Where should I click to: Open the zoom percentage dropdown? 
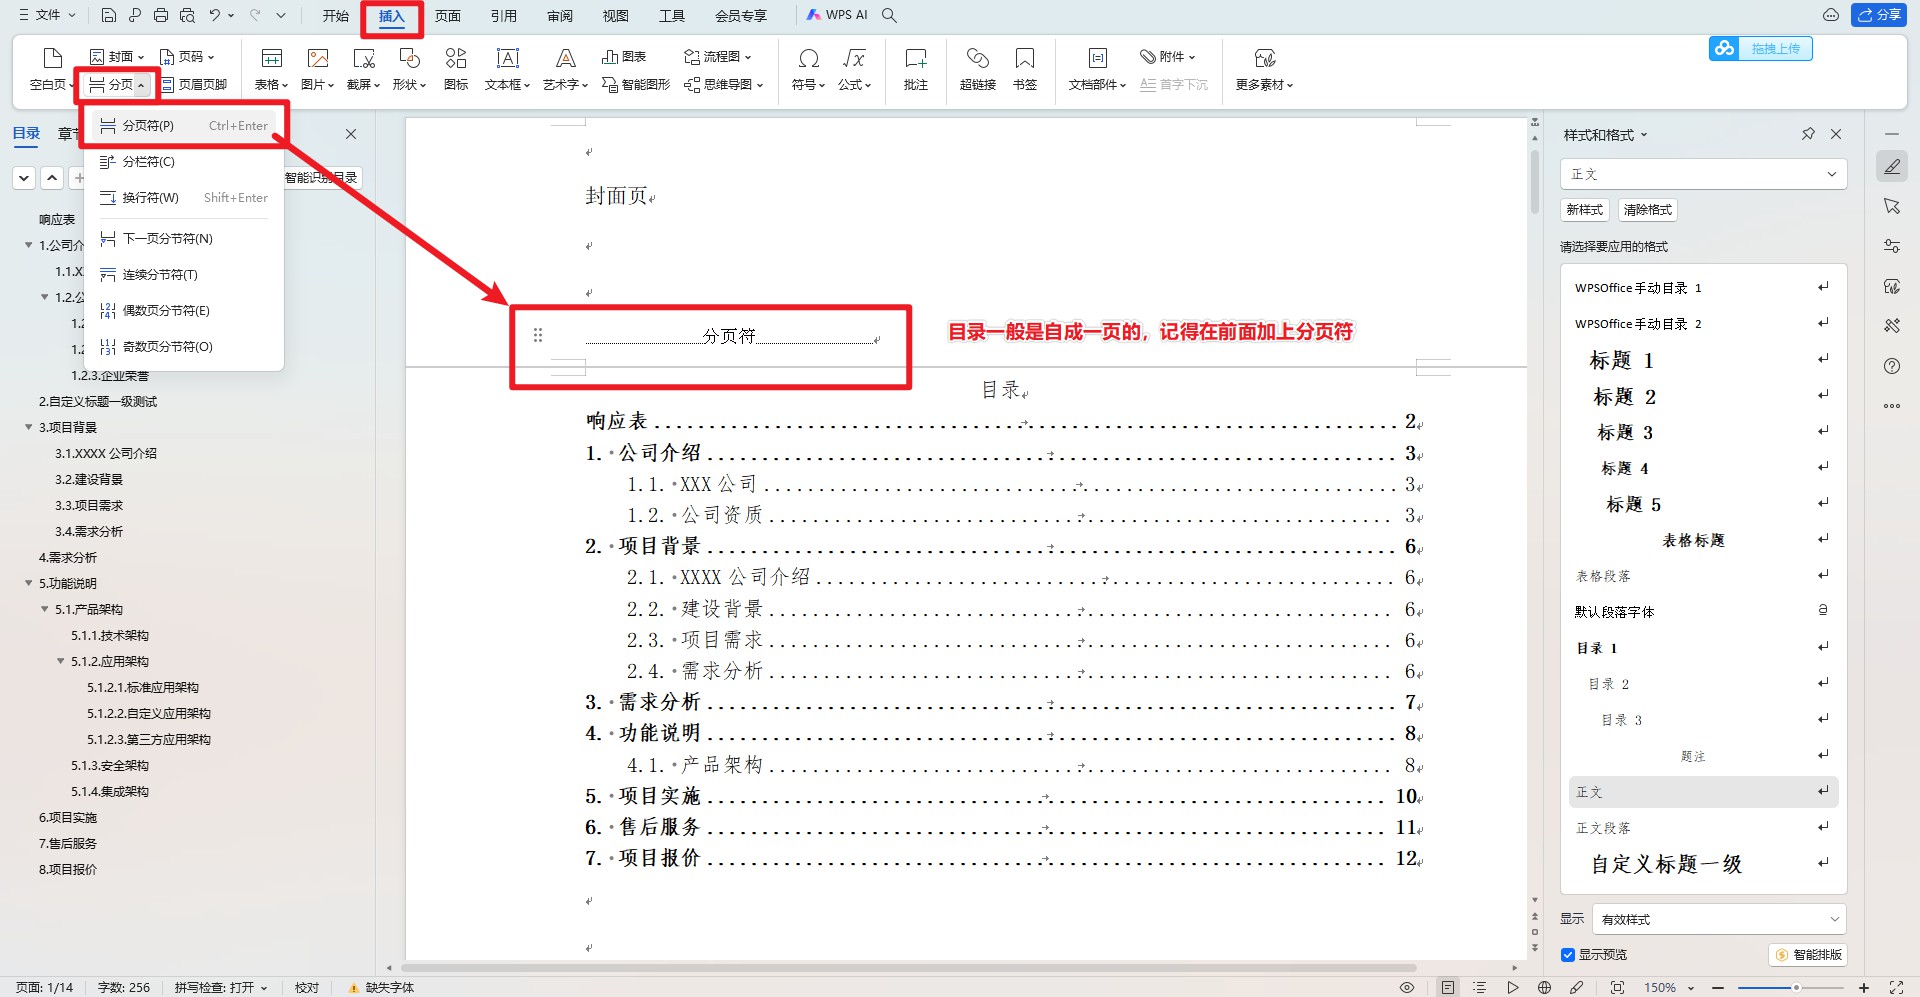[1669, 987]
